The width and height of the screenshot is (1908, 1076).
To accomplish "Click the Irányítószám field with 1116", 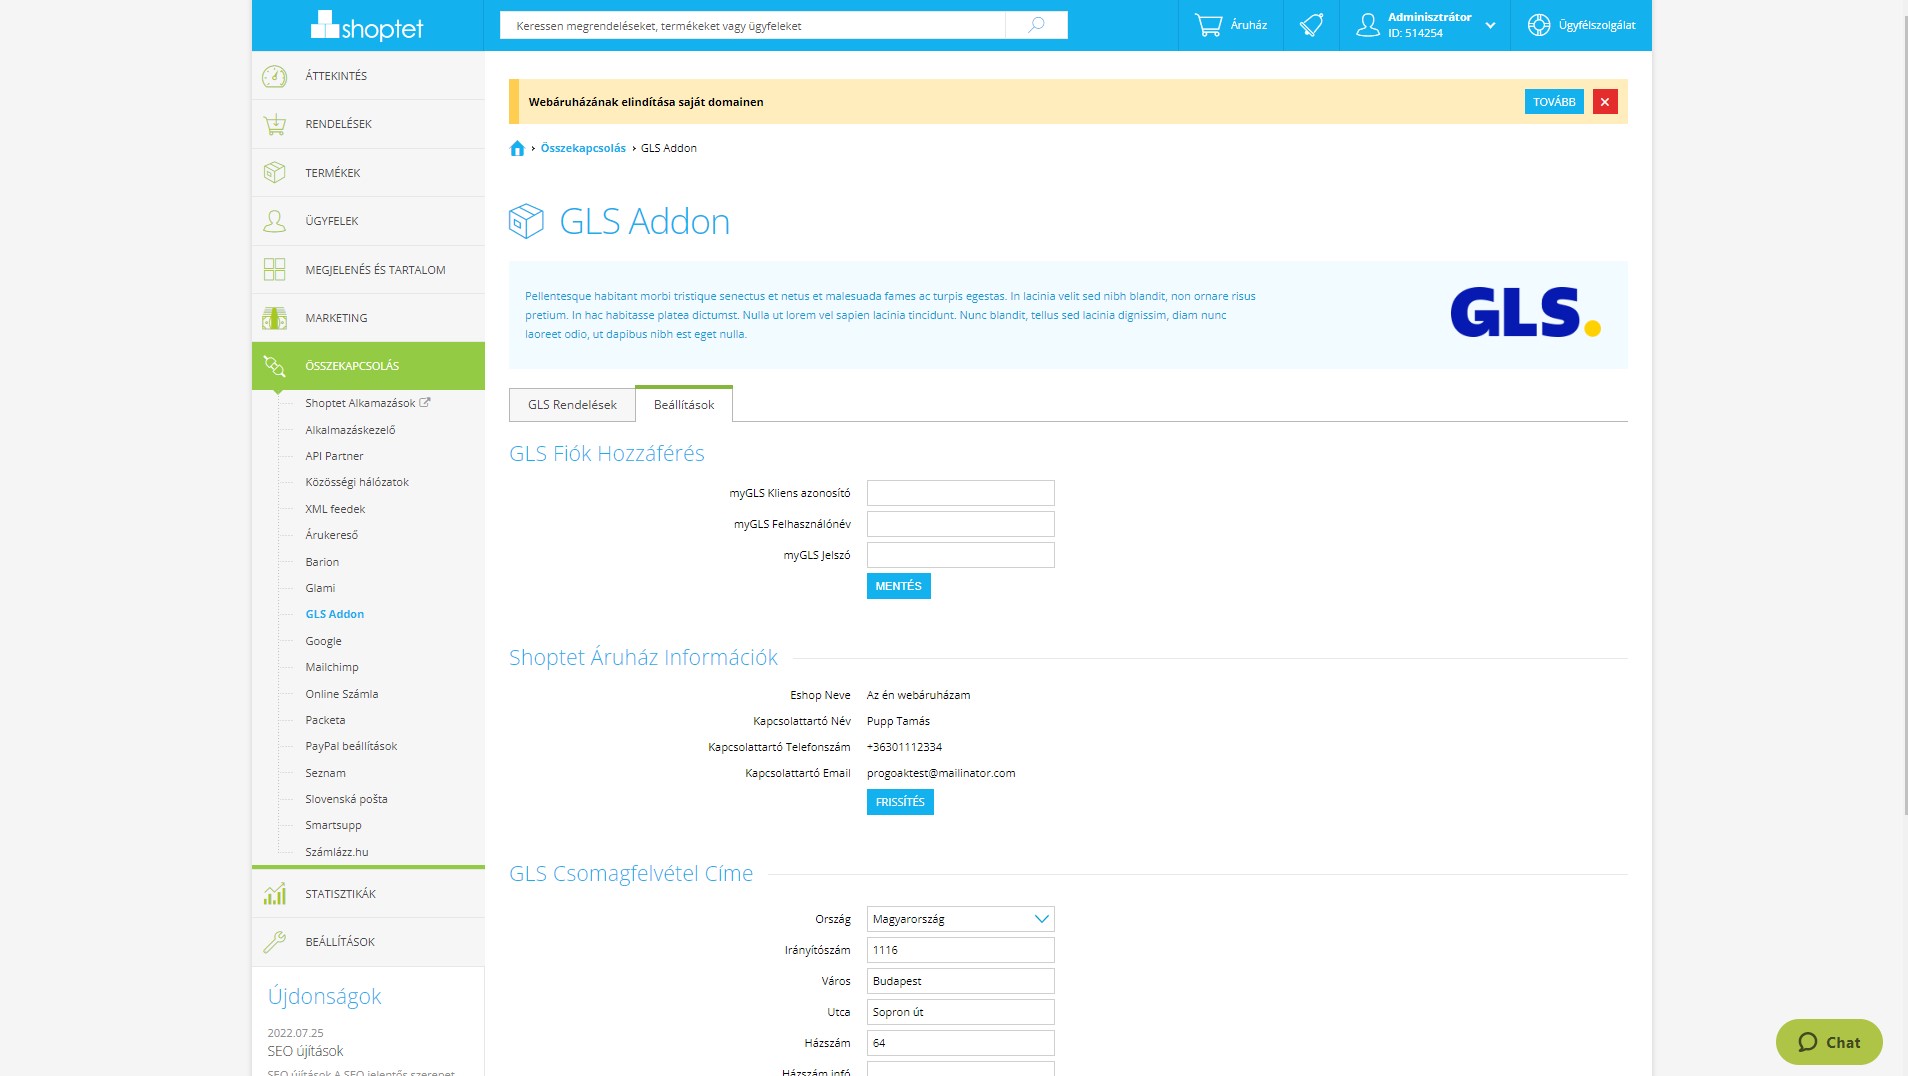I will click(960, 950).
